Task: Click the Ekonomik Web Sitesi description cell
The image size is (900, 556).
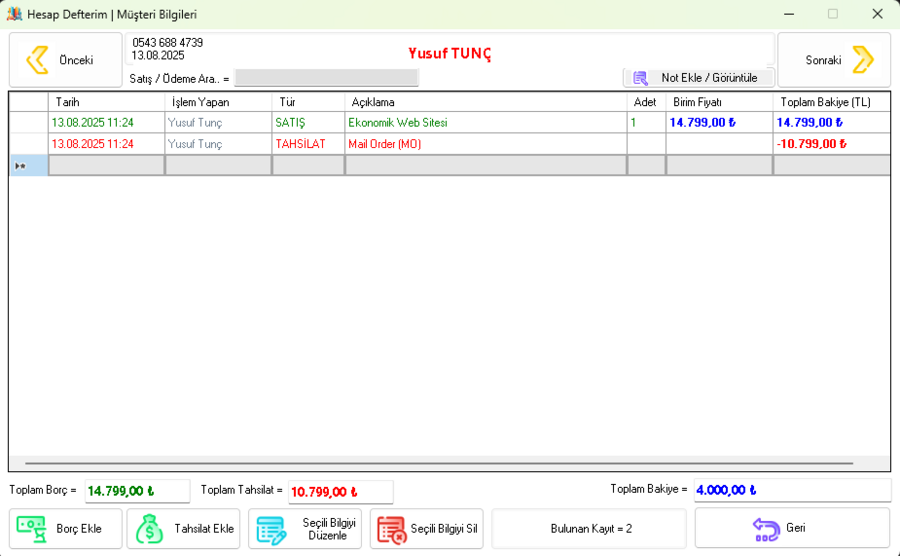Action: [486, 122]
